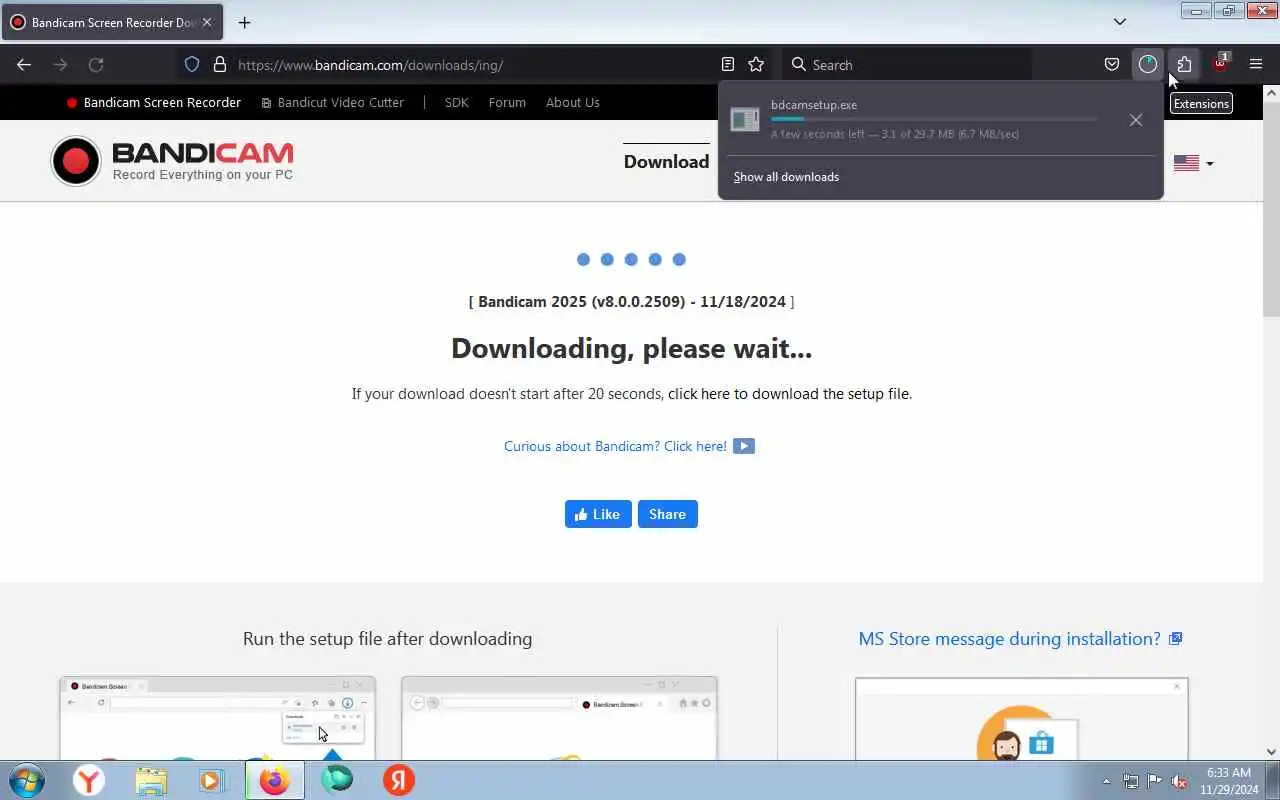Viewport: 1280px width, 800px height.
Task: Click the forward navigation arrow
Action: click(x=60, y=65)
